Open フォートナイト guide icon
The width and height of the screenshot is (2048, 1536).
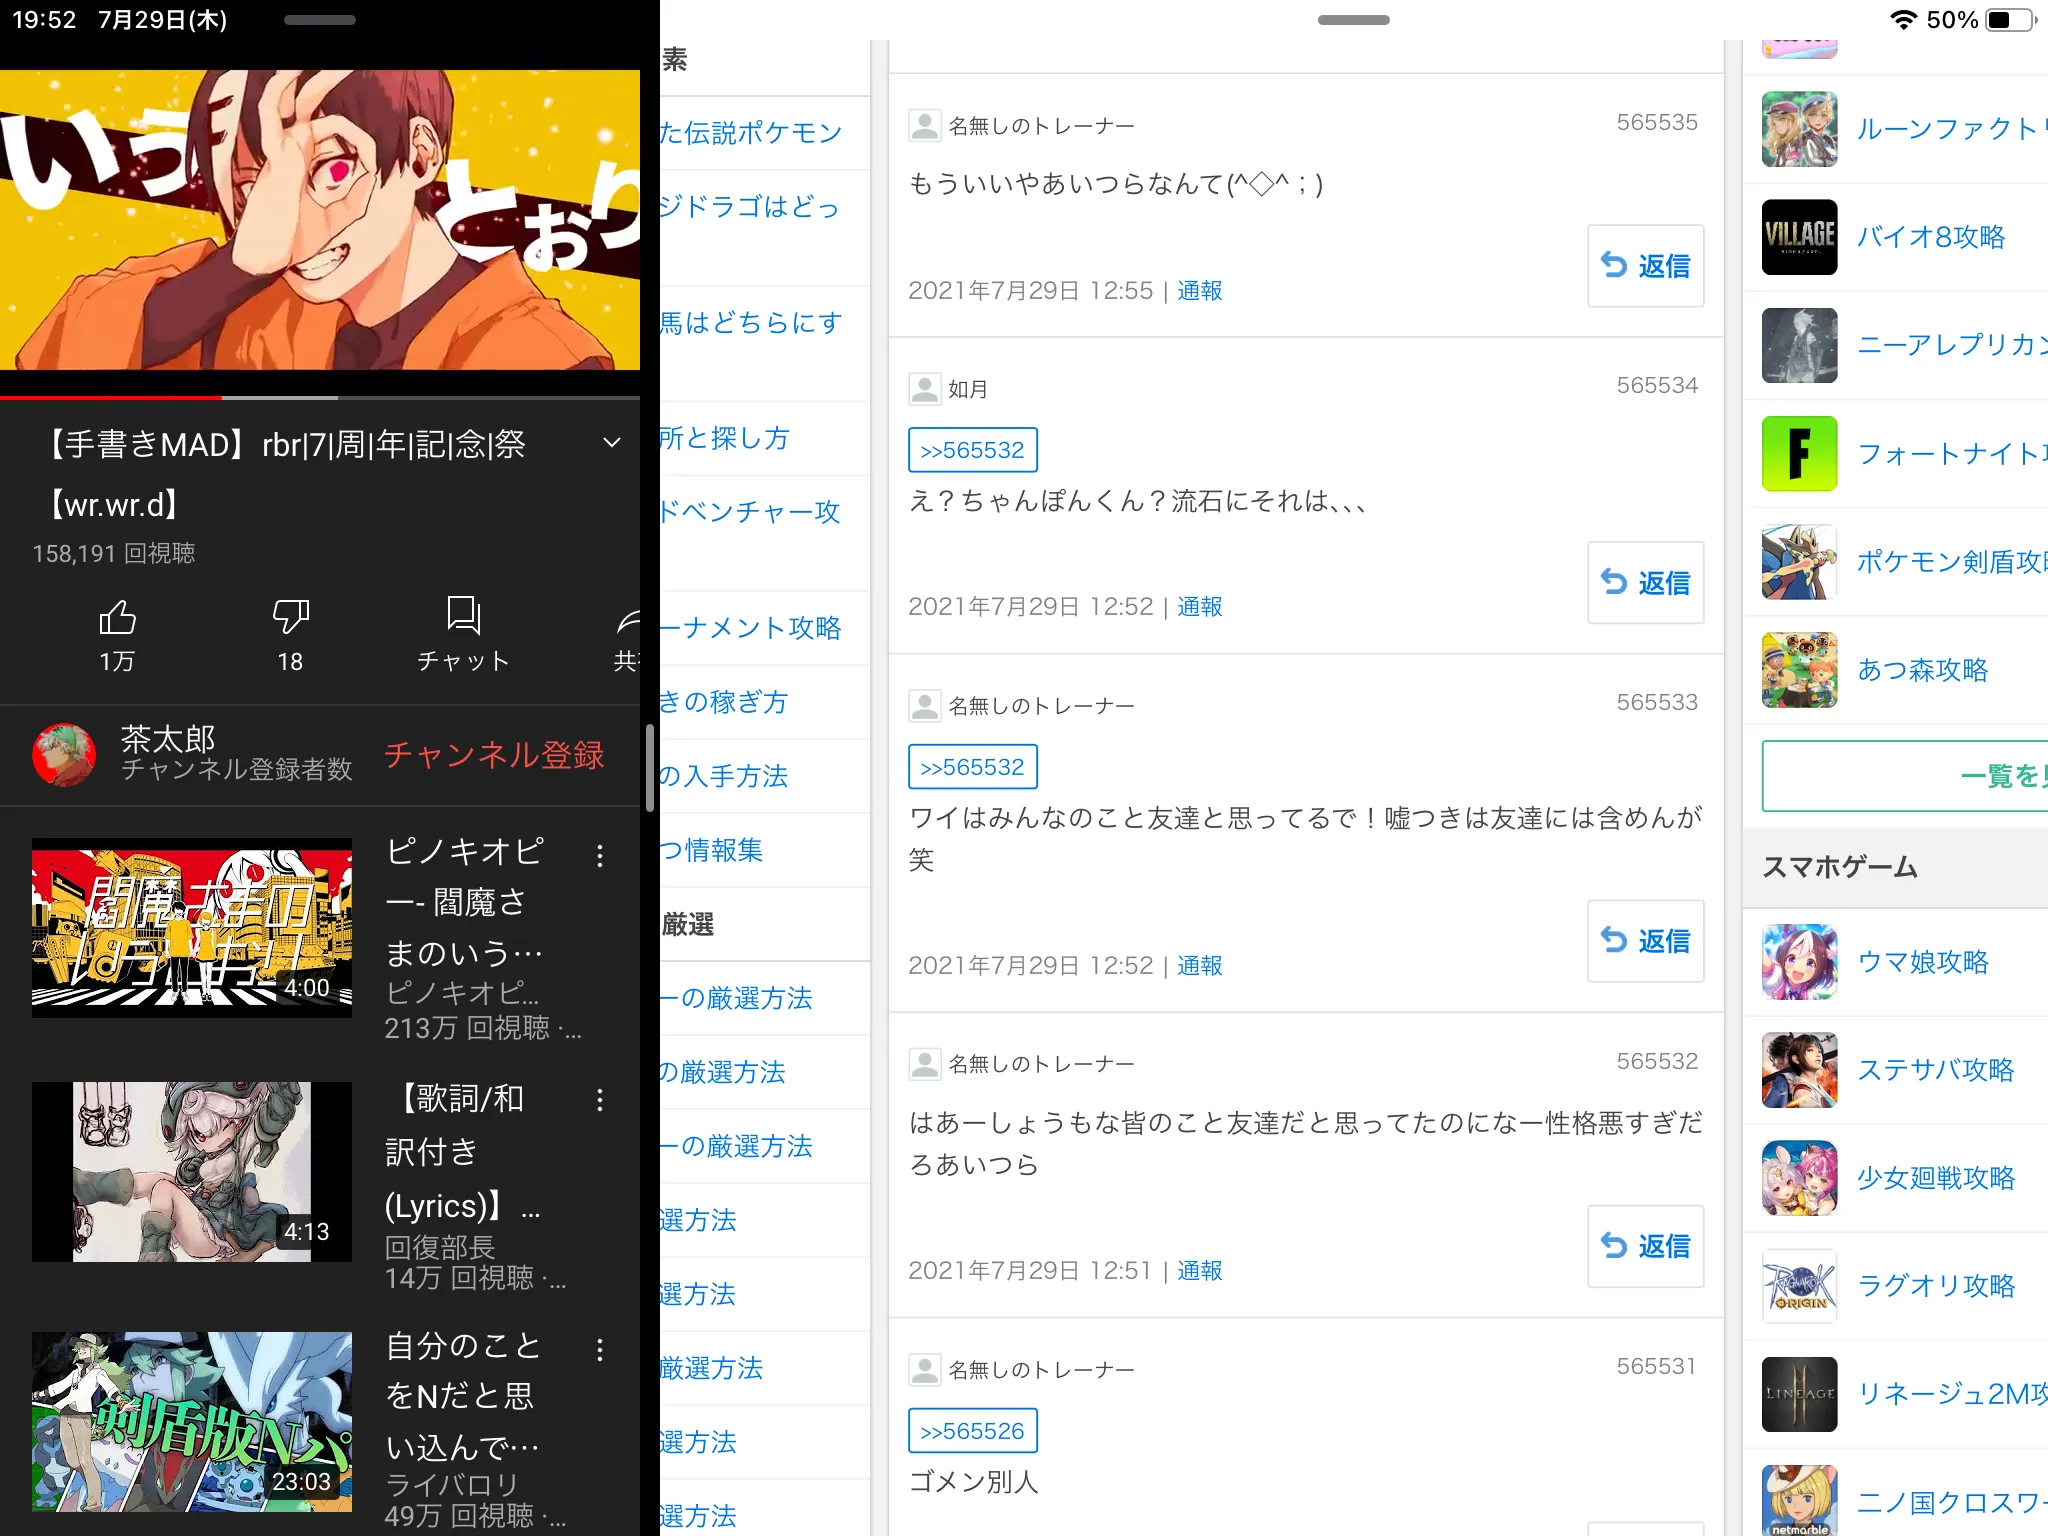1800,454
